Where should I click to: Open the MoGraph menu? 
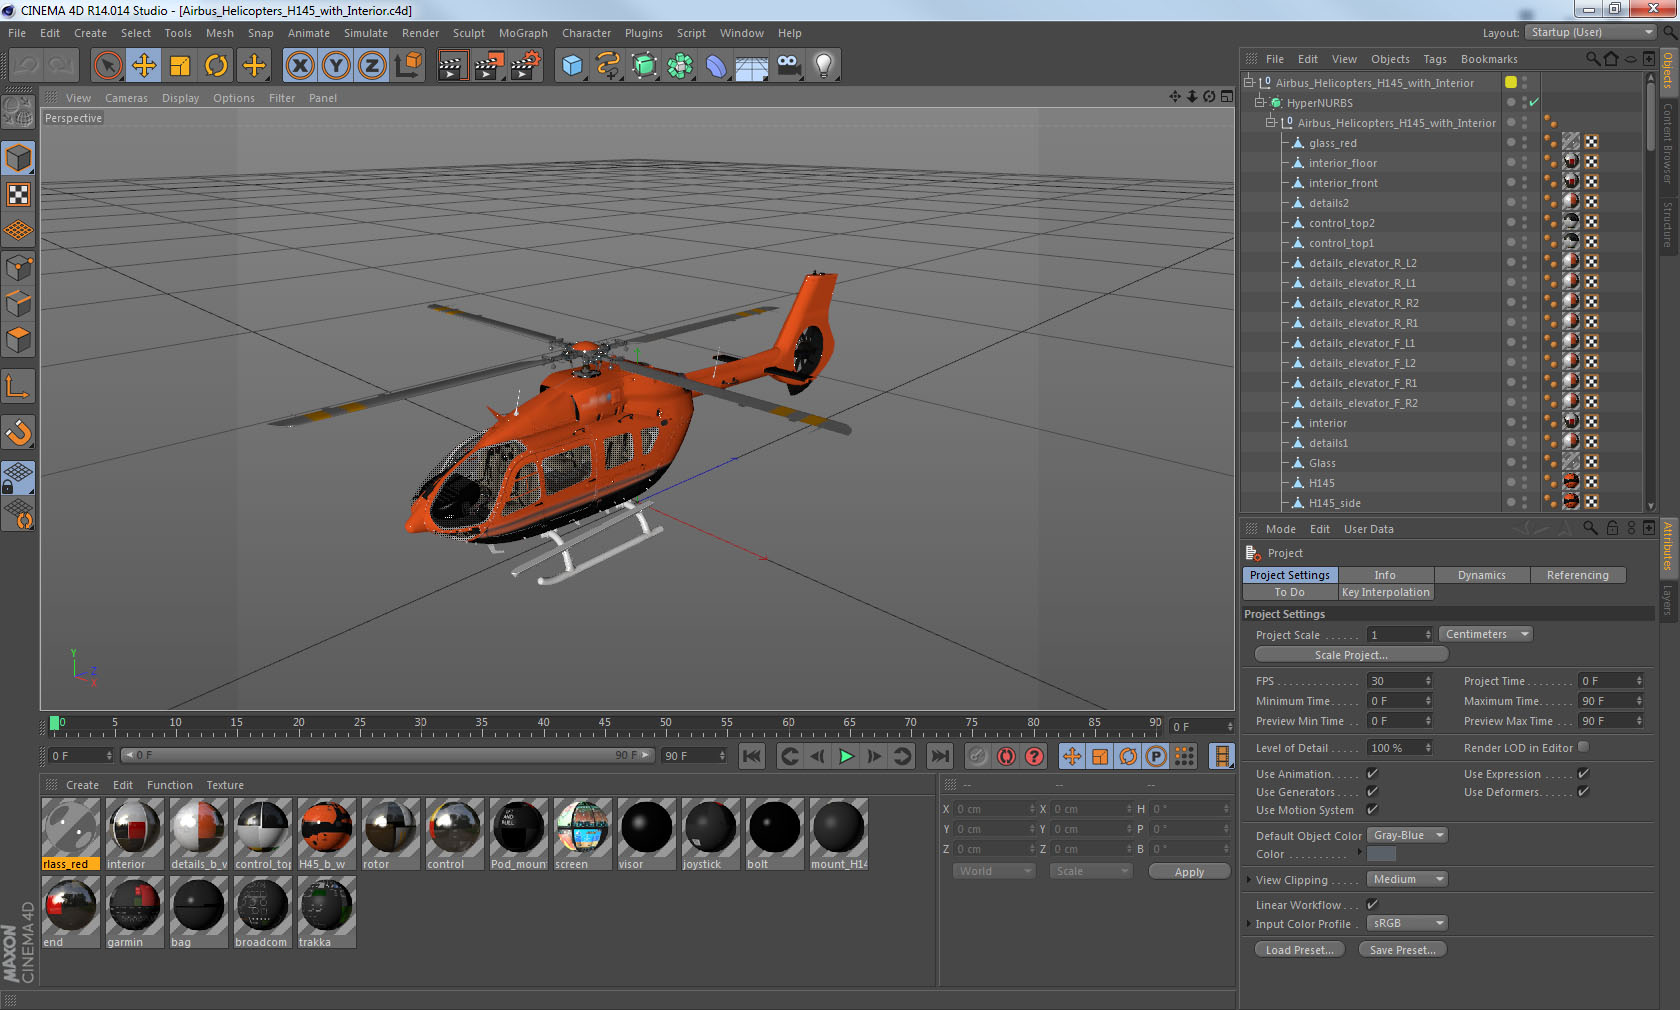pyautogui.click(x=523, y=33)
